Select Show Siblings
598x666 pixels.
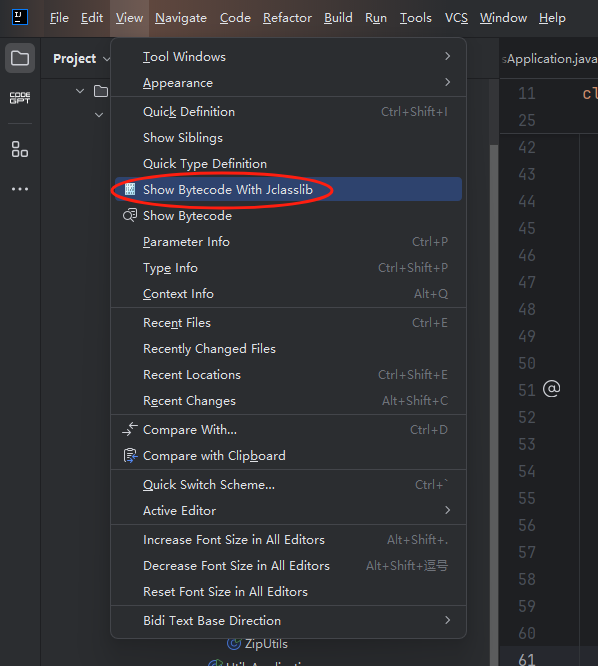[x=288, y=137]
